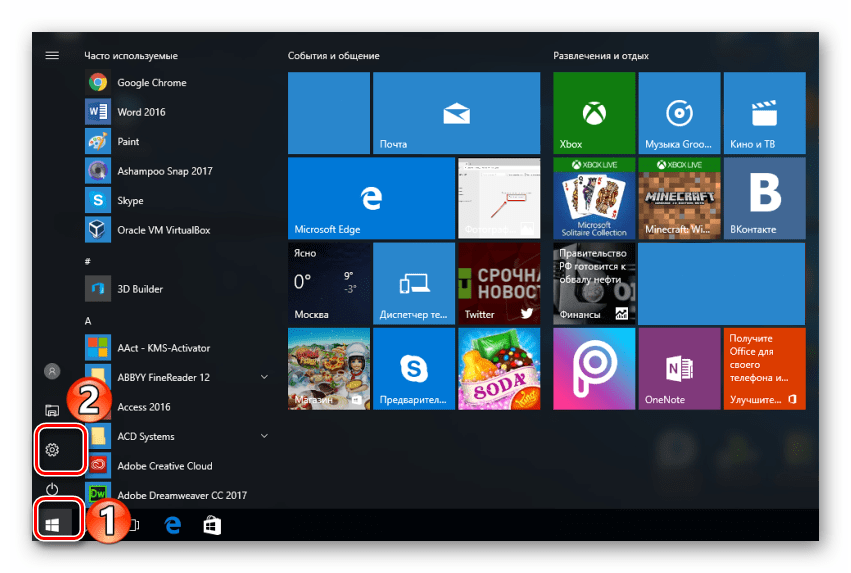Toggle the hamburger menu at top left

point(52,56)
